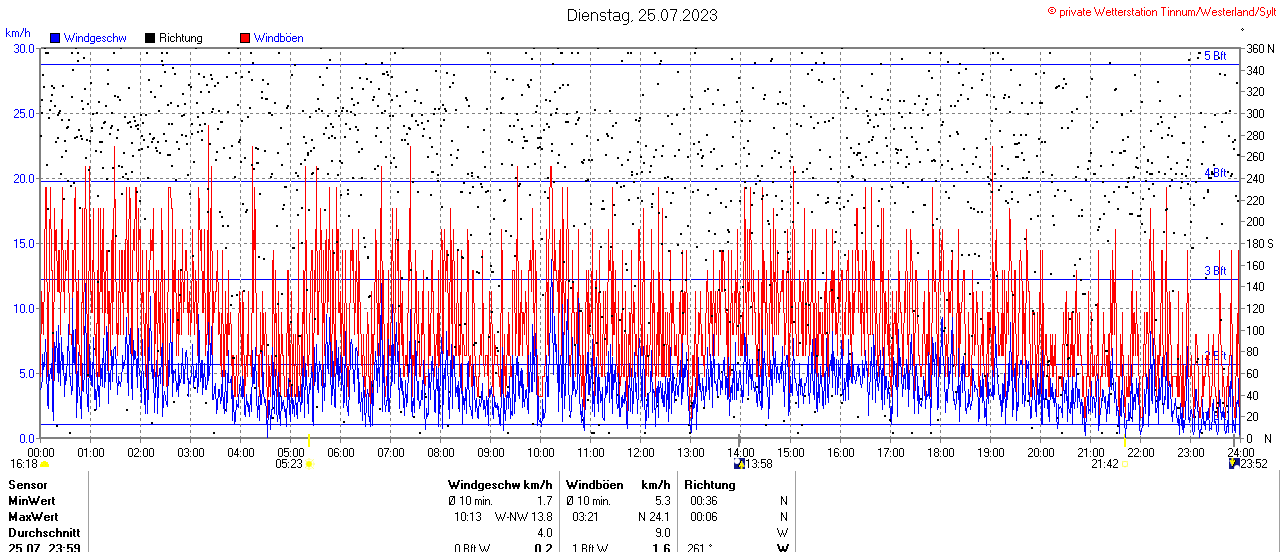Click the 03:00 time axis label
This screenshot has height=552, width=1280.
[191, 452]
